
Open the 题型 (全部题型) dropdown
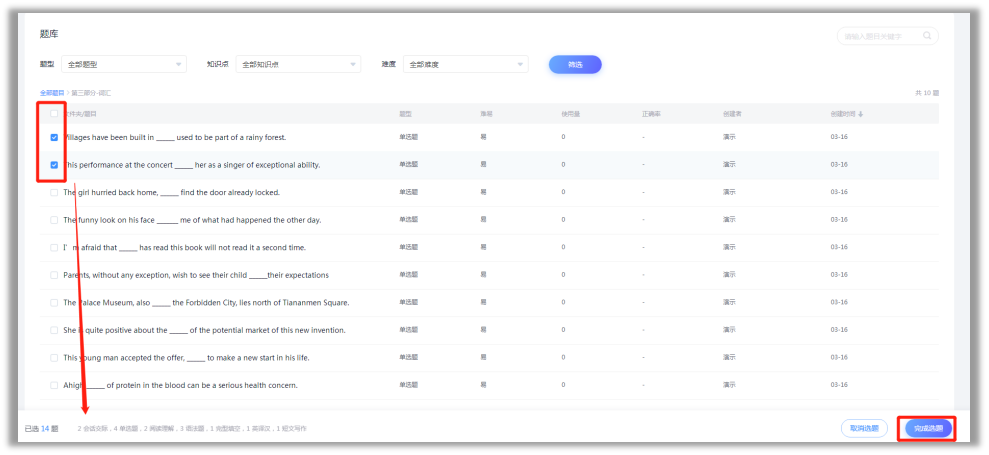pyautogui.click(x=124, y=64)
